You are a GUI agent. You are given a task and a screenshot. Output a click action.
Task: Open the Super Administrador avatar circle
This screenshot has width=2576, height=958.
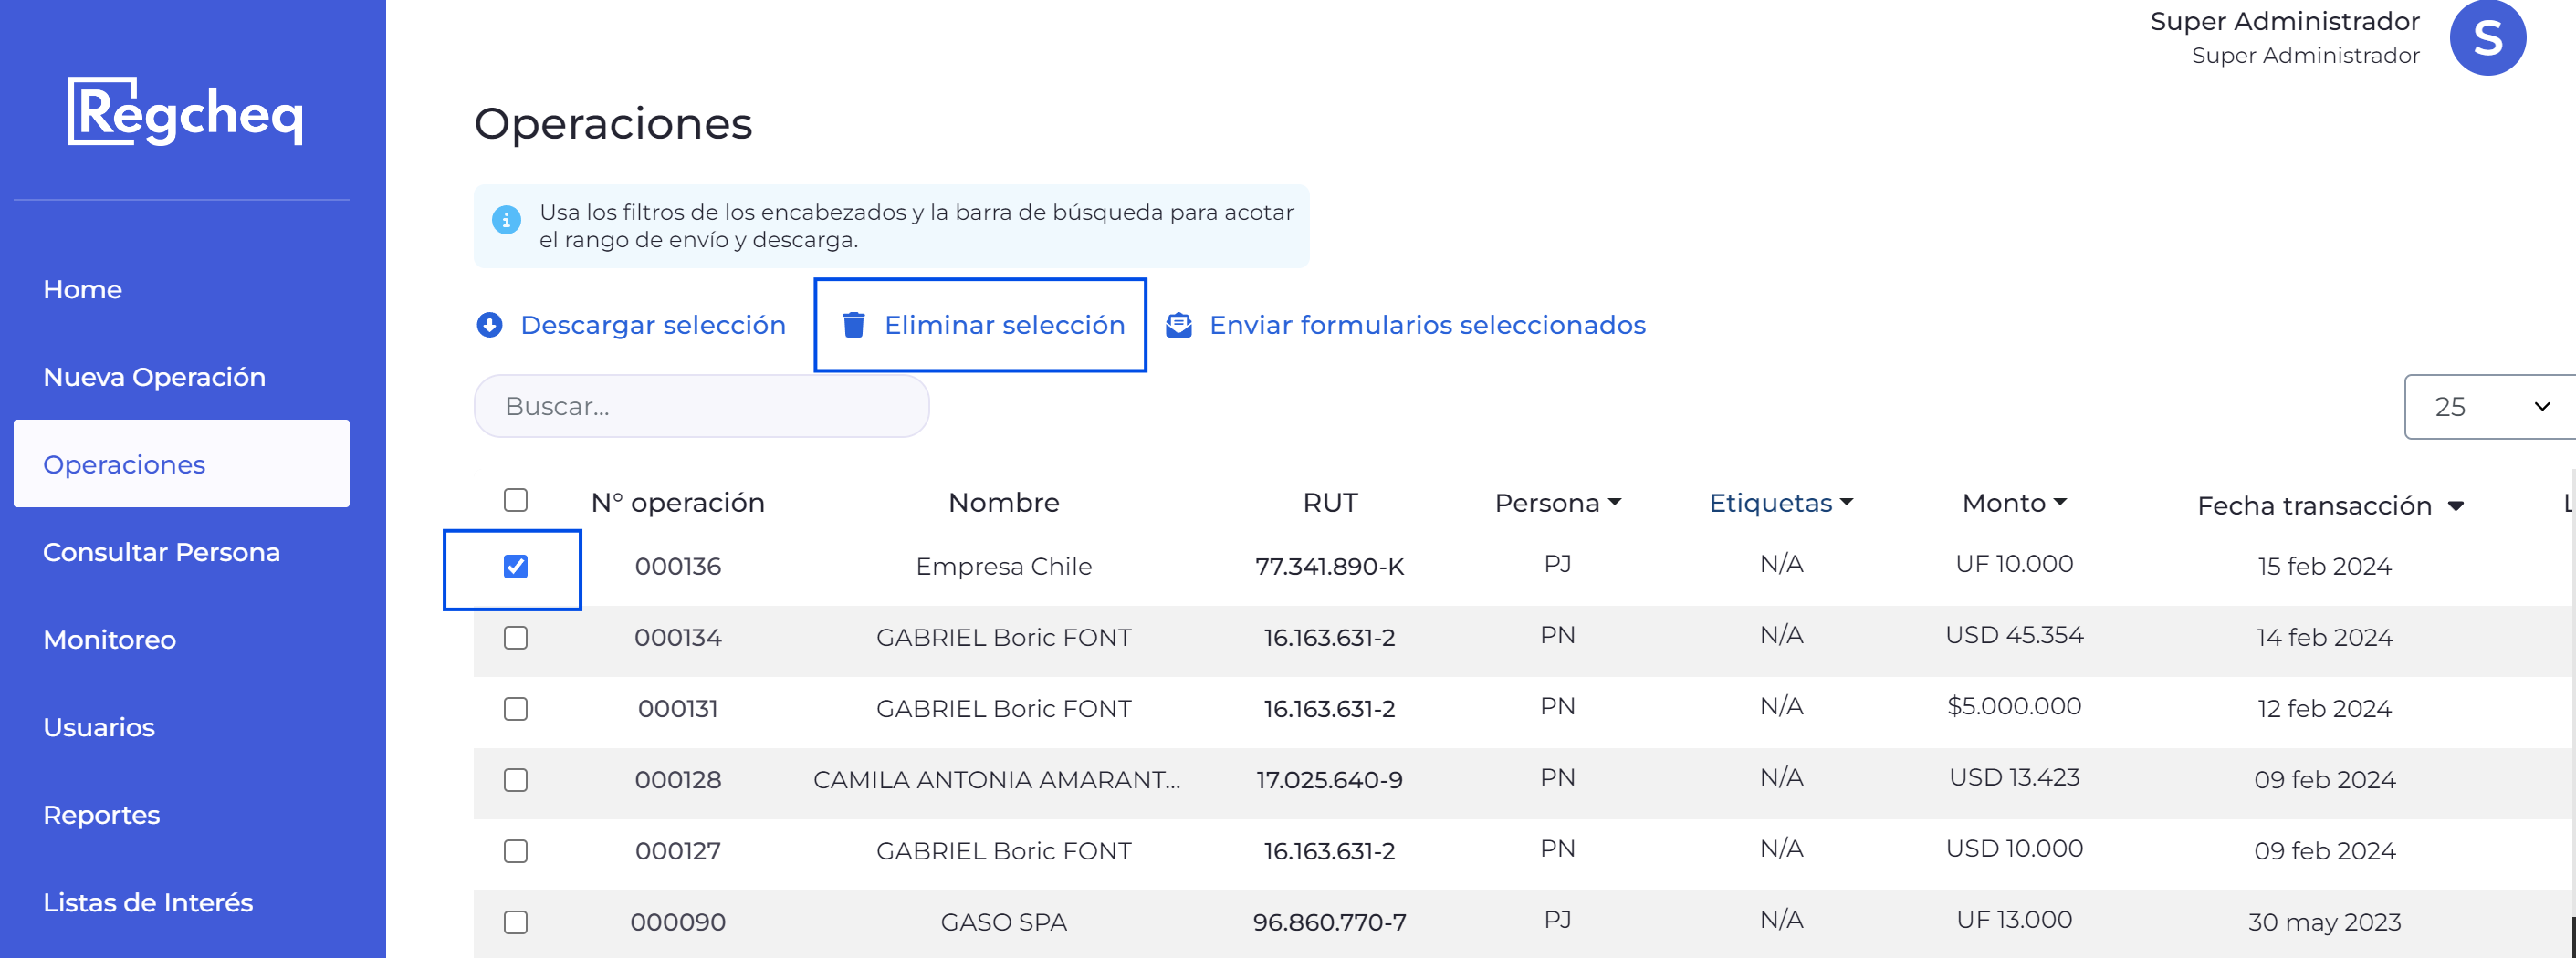2487,38
